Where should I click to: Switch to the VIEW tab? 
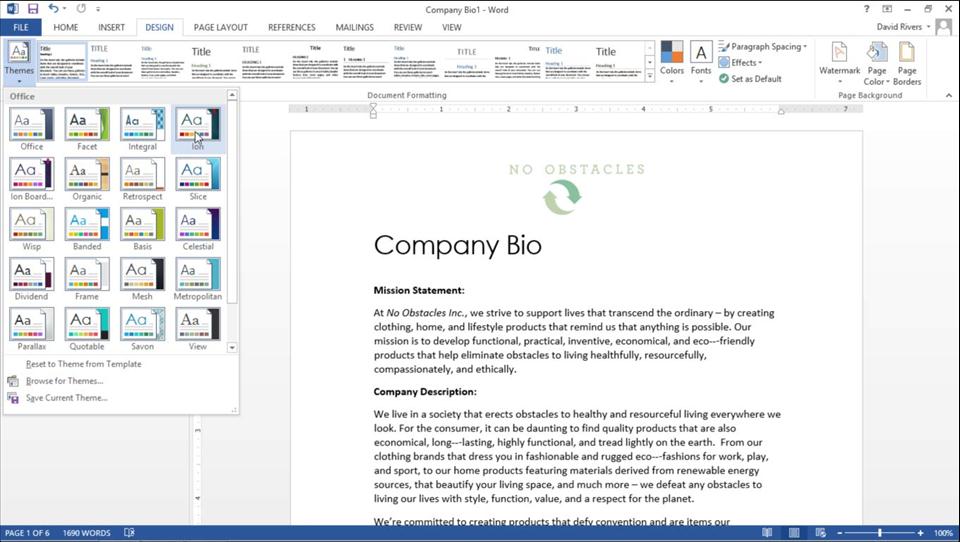452,28
